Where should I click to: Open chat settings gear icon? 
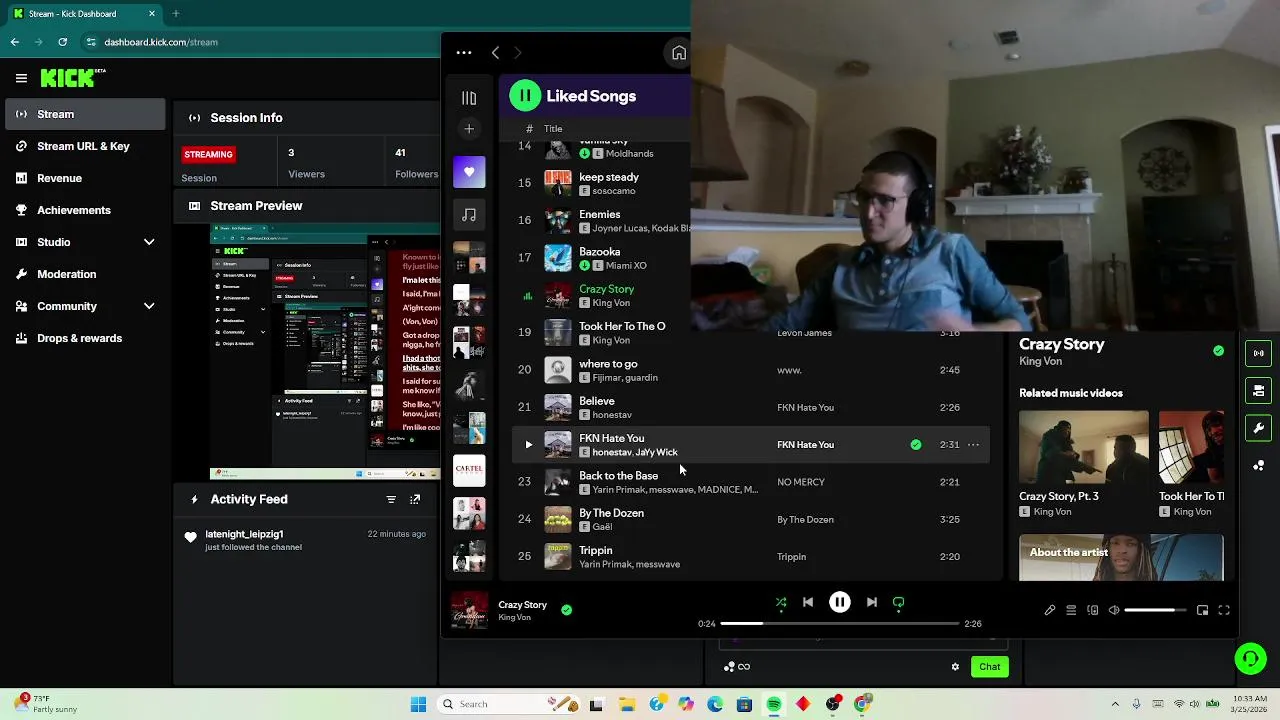(x=955, y=667)
